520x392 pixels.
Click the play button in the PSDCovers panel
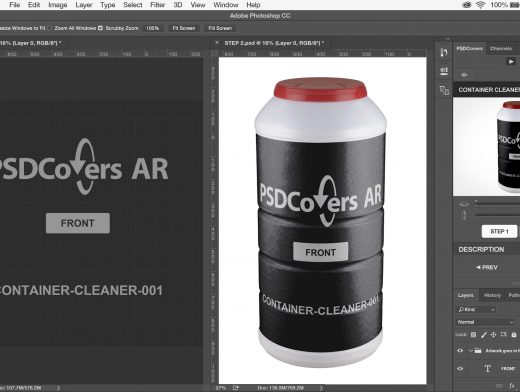coord(511,62)
